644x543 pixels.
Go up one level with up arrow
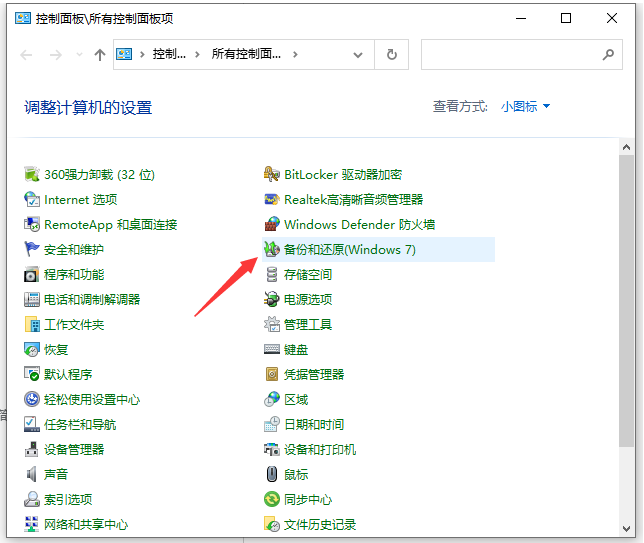coord(100,55)
